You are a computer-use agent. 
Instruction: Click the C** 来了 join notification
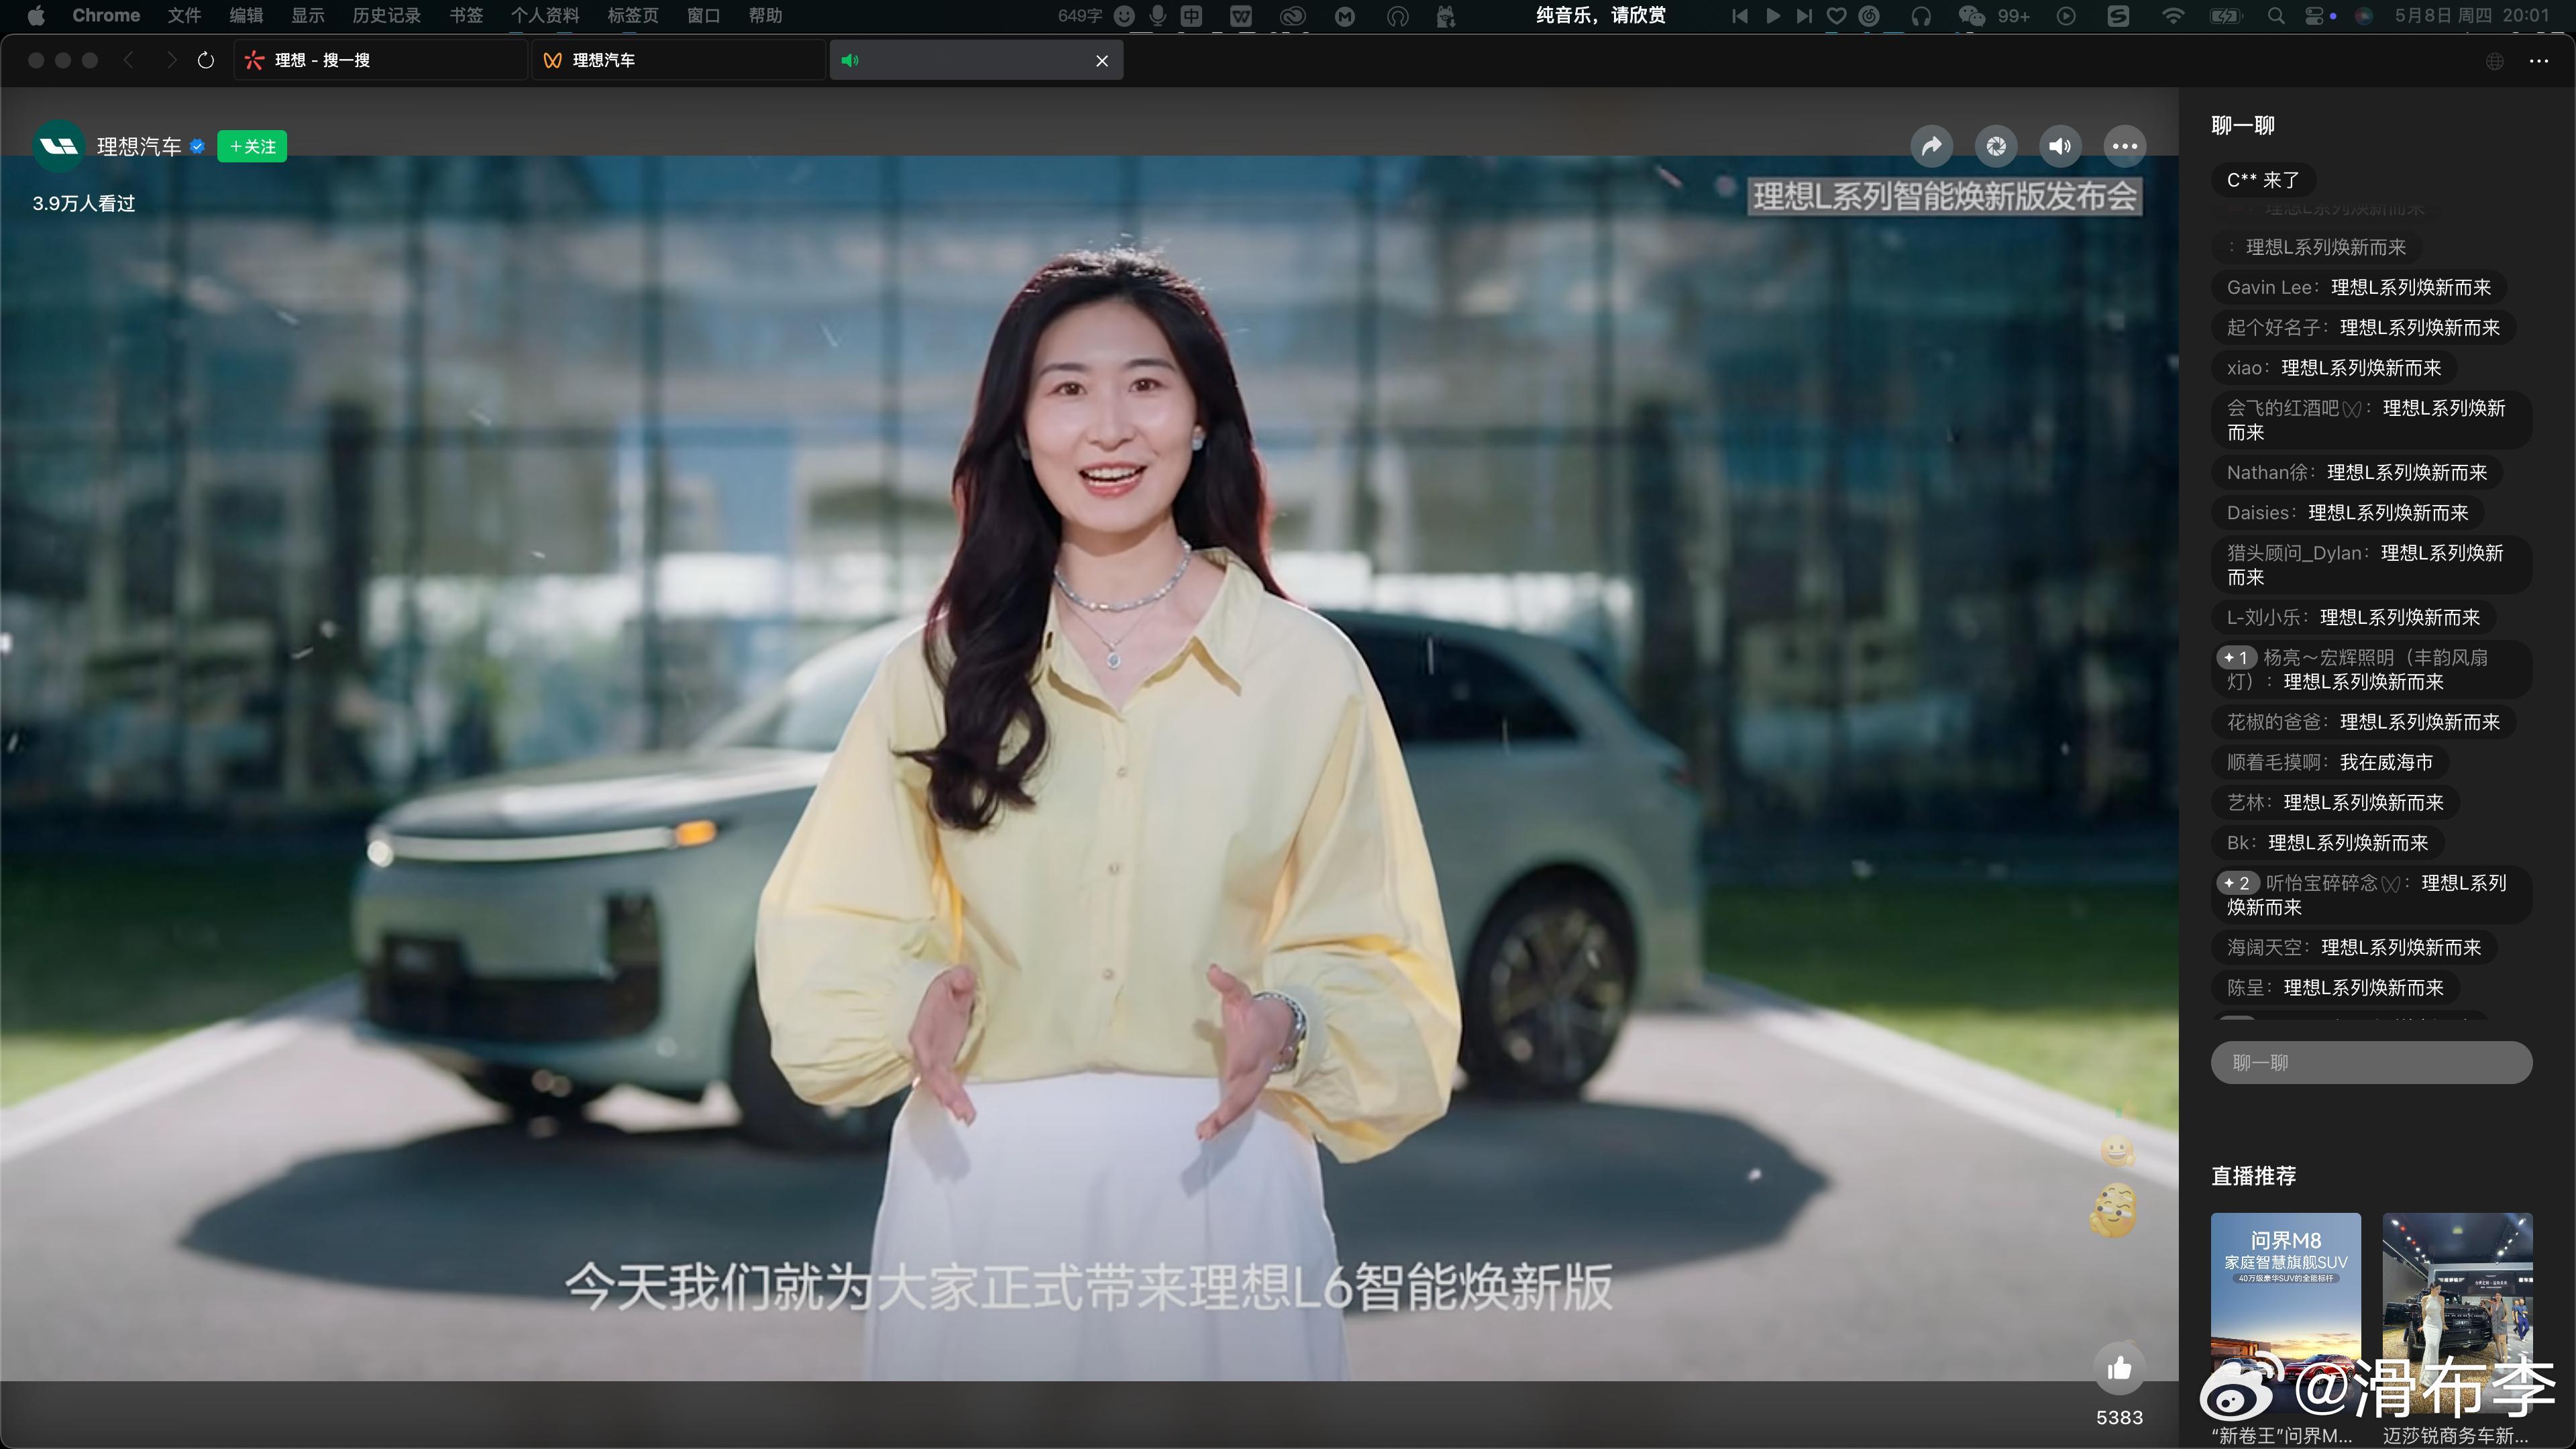pyautogui.click(x=2263, y=180)
